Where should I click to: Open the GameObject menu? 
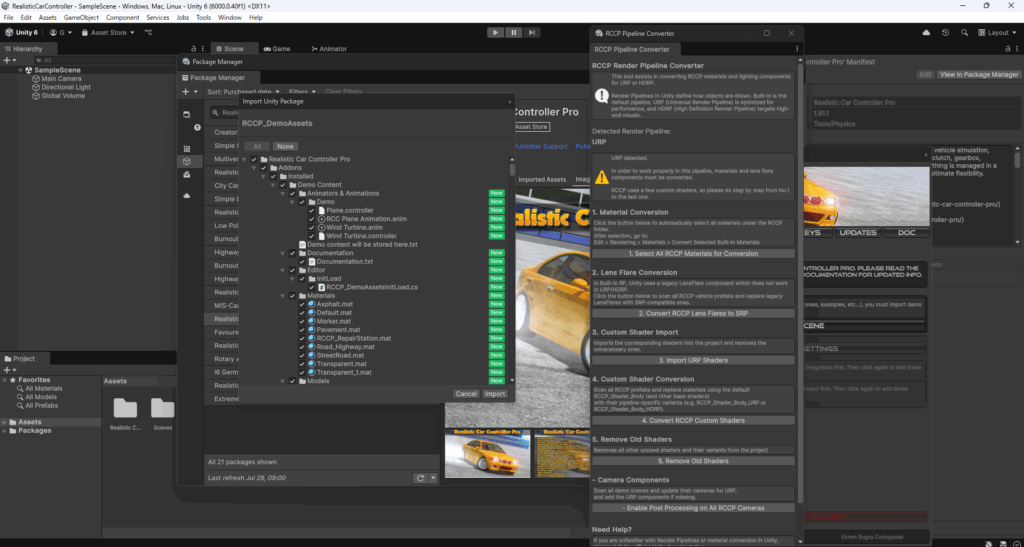tap(81, 18)
